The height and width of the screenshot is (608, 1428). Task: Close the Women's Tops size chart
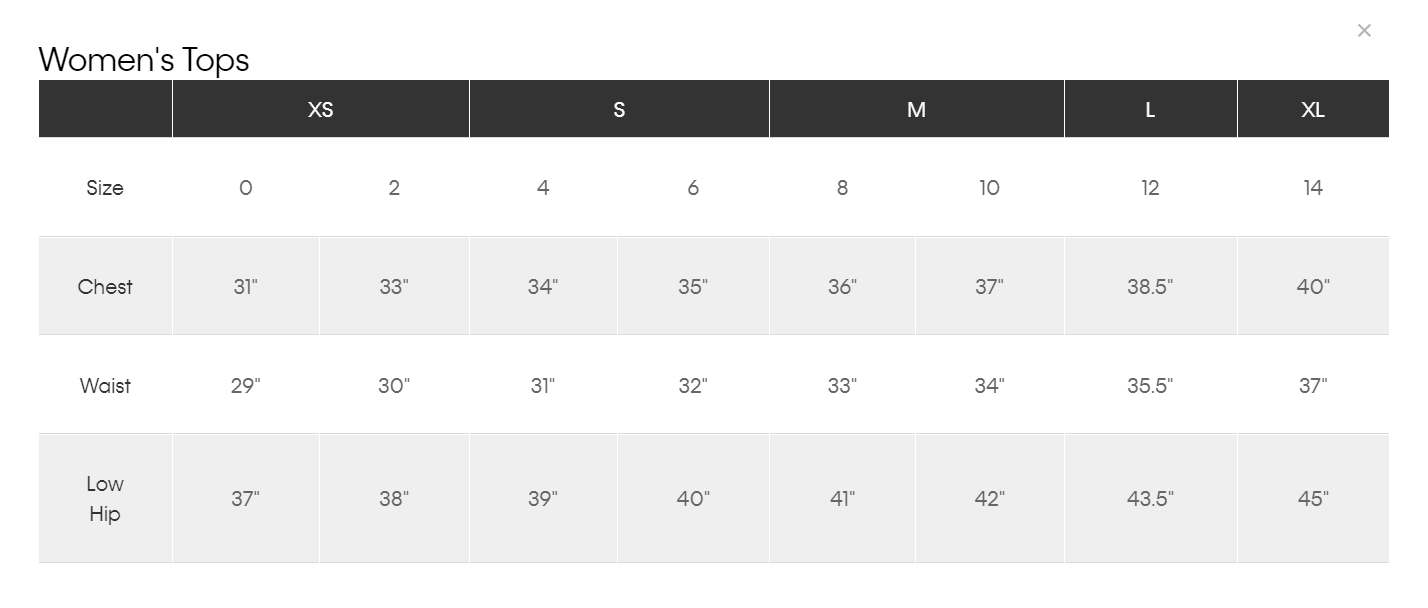point(1364,31)
